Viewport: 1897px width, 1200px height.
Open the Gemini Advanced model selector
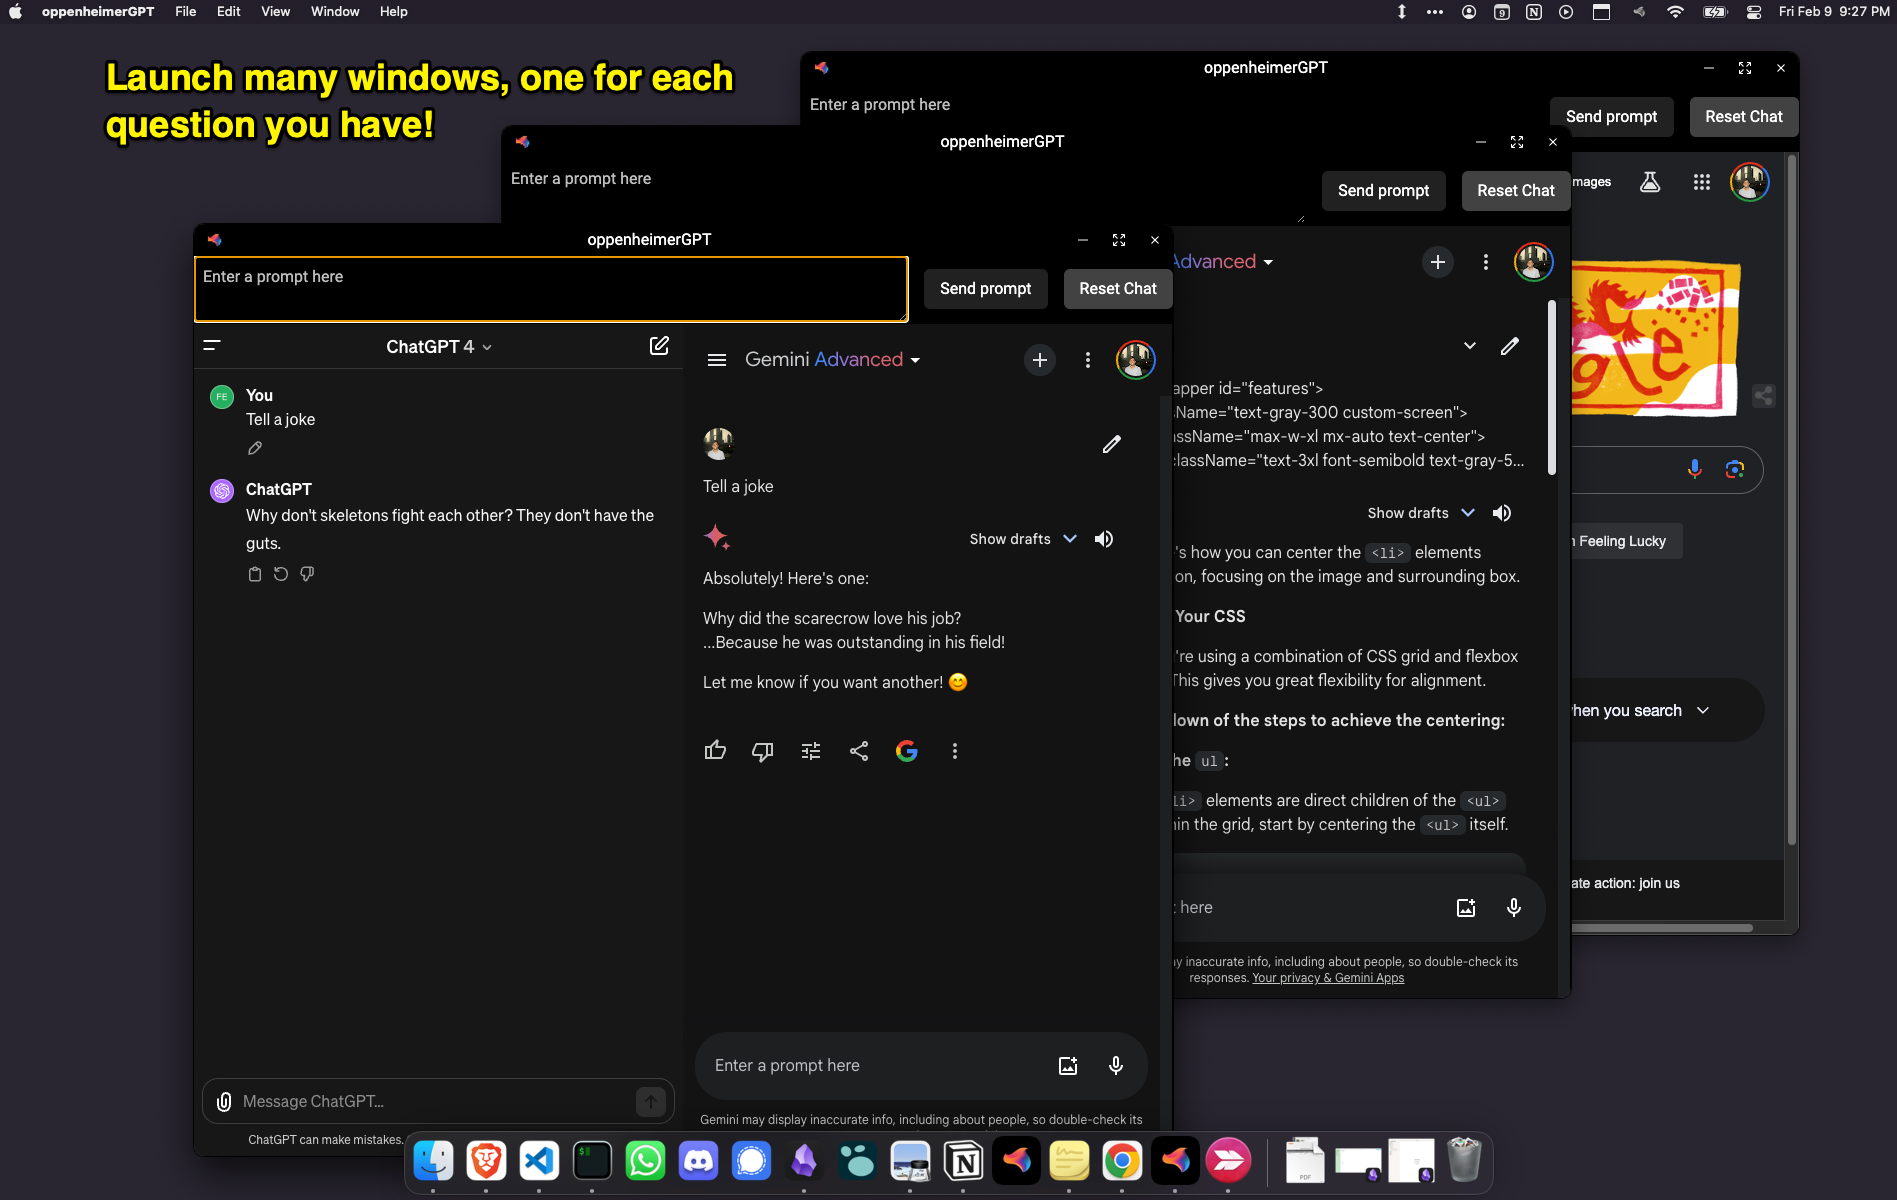tap(832, 360)
